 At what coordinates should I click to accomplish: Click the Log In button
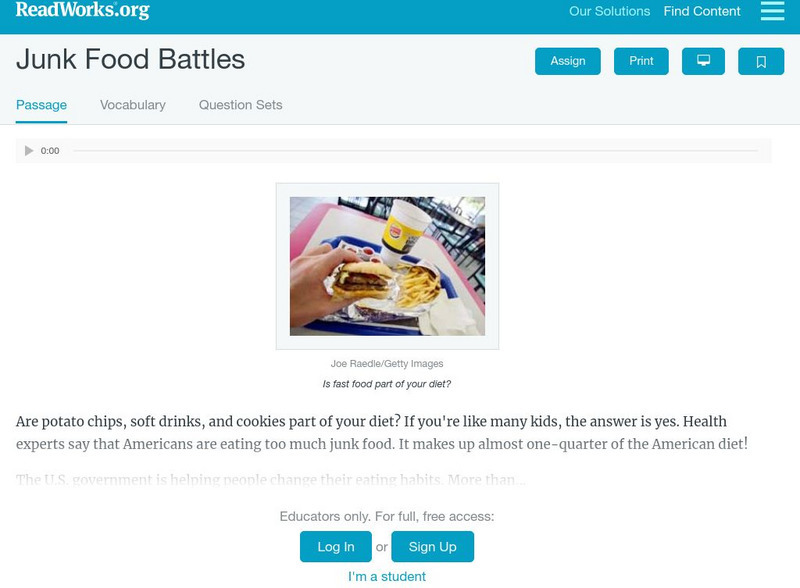335,547
